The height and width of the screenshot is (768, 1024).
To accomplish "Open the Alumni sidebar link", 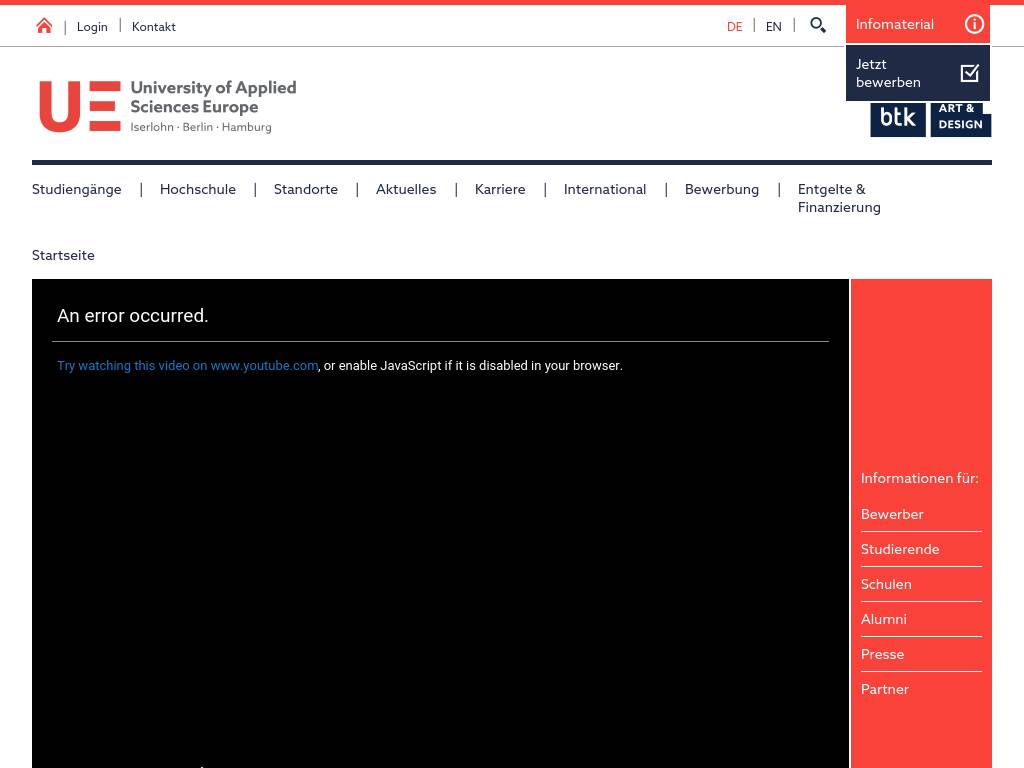I will pos(884,619).
